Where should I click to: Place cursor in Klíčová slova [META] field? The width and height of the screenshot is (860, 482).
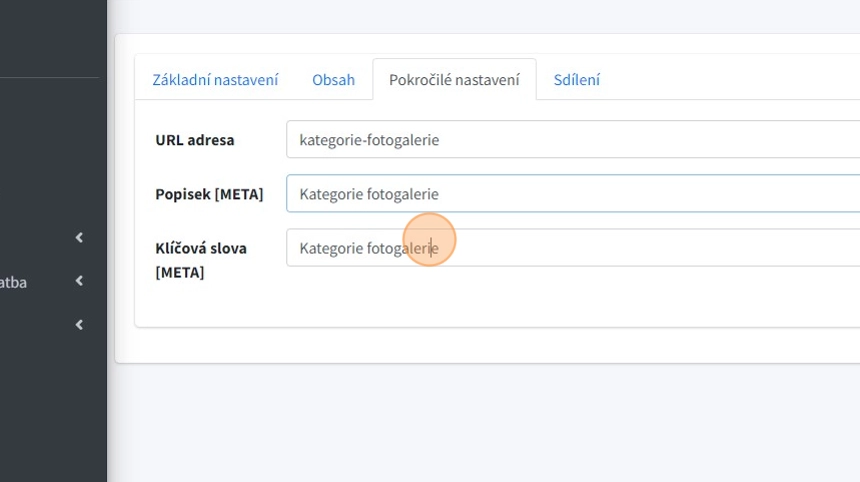point(600,248)
